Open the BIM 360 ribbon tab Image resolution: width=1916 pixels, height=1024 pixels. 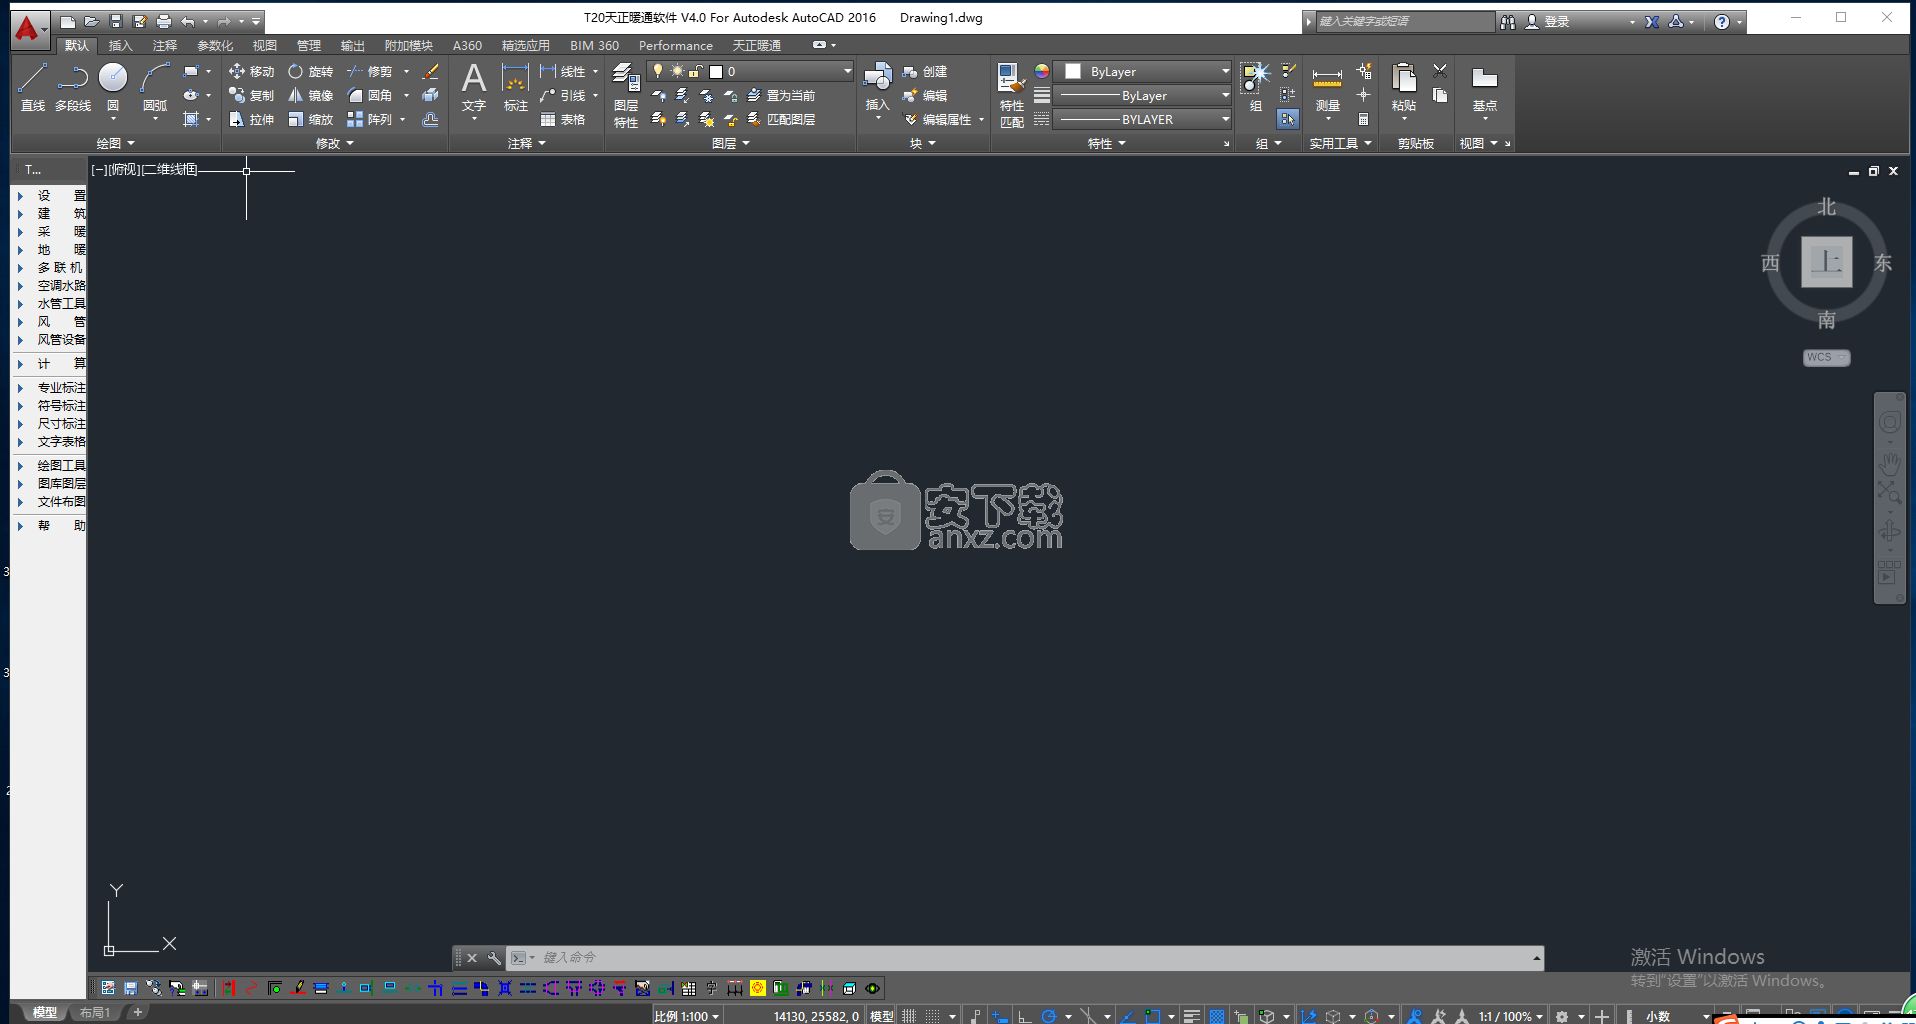pyautogui.click(x=594, y=45)
